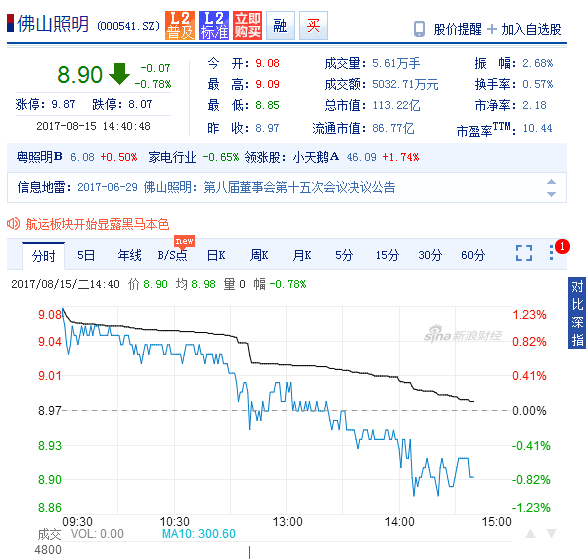Click the L2 标准 blue icon

[x=214, y=25]
